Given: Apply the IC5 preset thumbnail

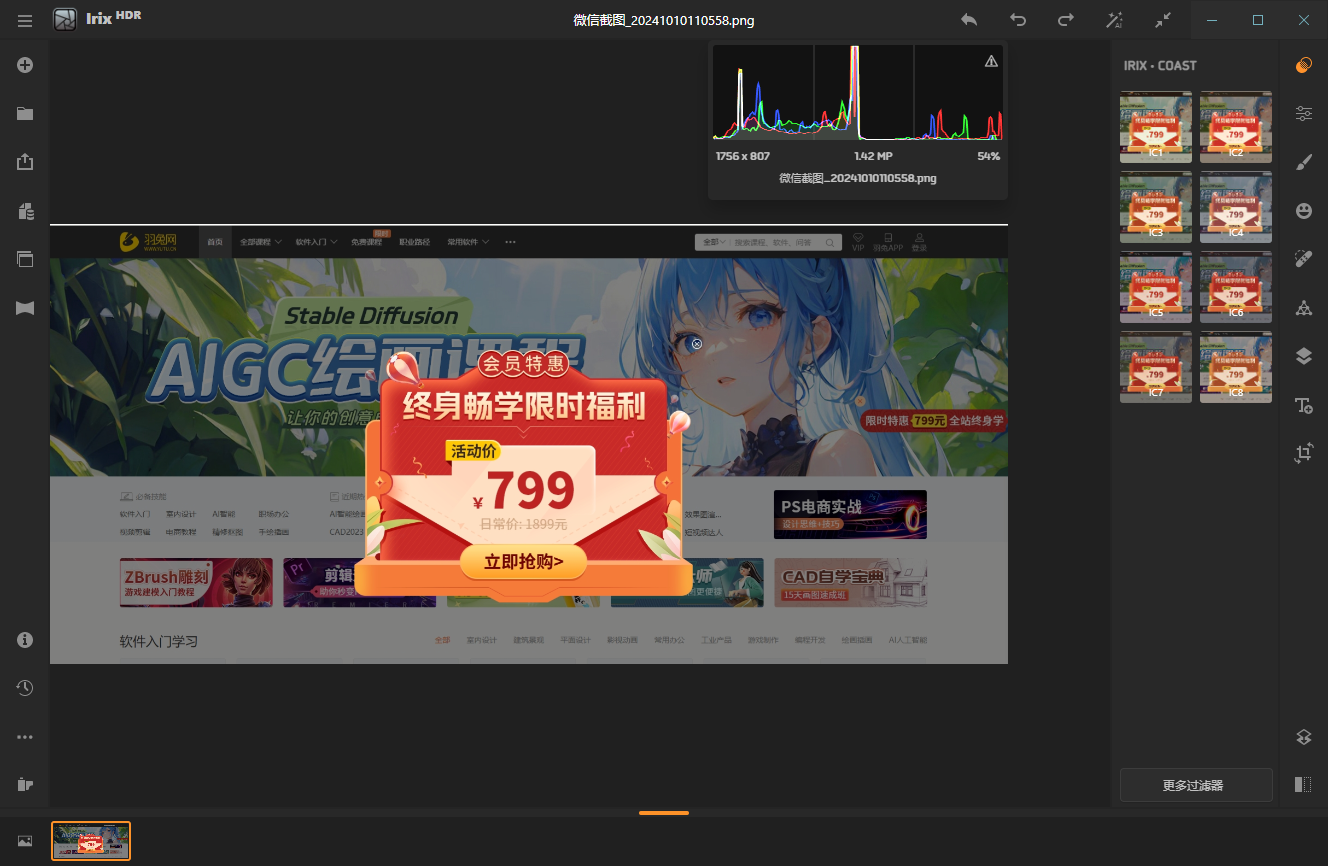Looking at the screenshot, I should point(1155,287).
